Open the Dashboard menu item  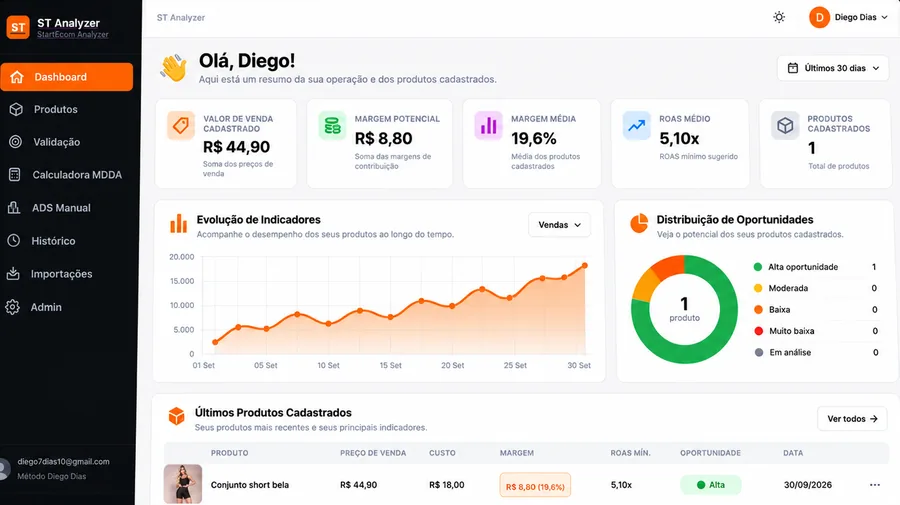click(67, 77)
